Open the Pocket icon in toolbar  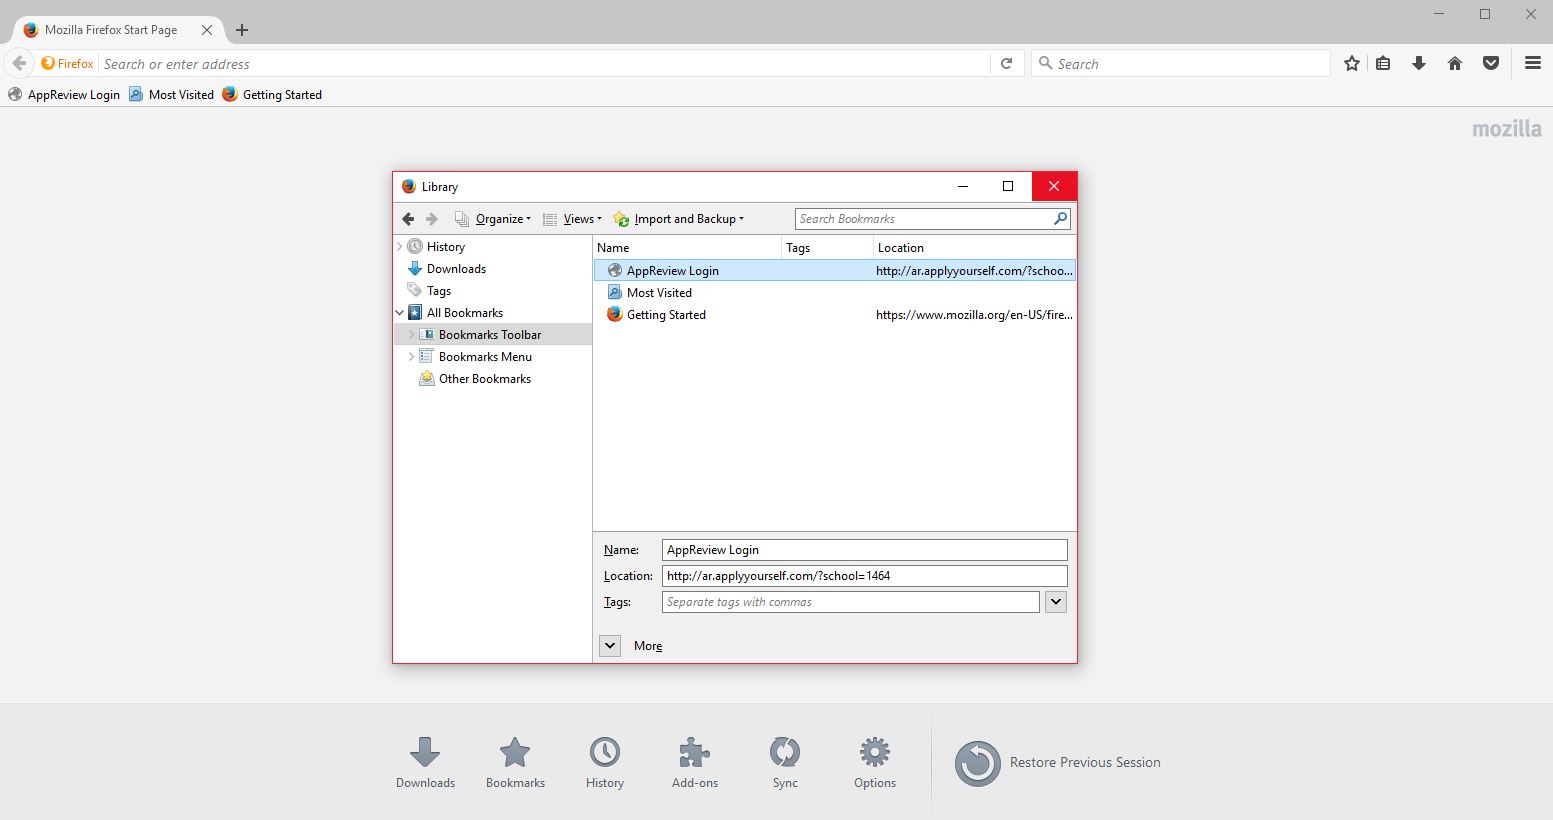(1491, 63)
